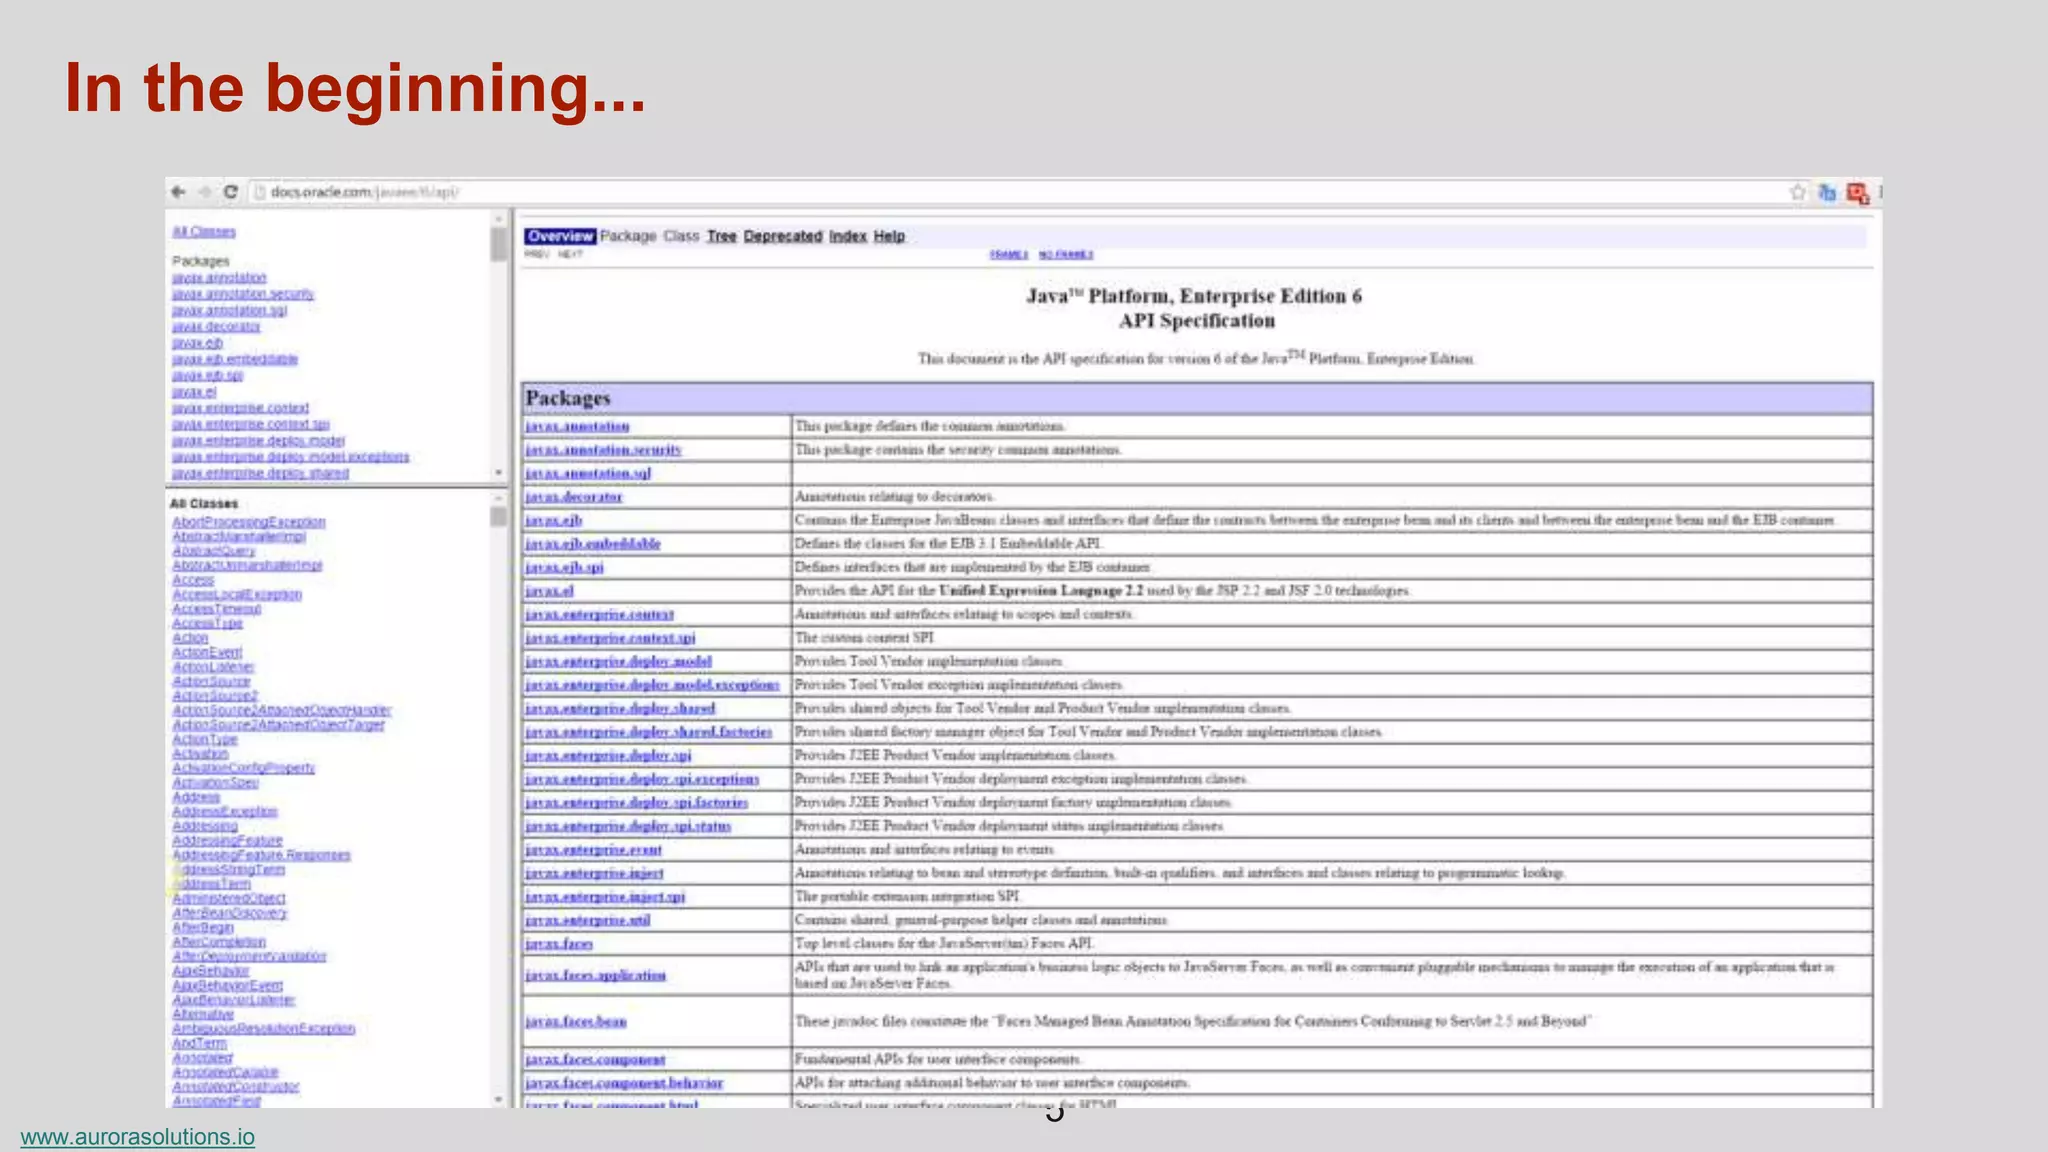Open the translate extension icon
This screenshot has height=1152, width=2048.
[1827, 192]
